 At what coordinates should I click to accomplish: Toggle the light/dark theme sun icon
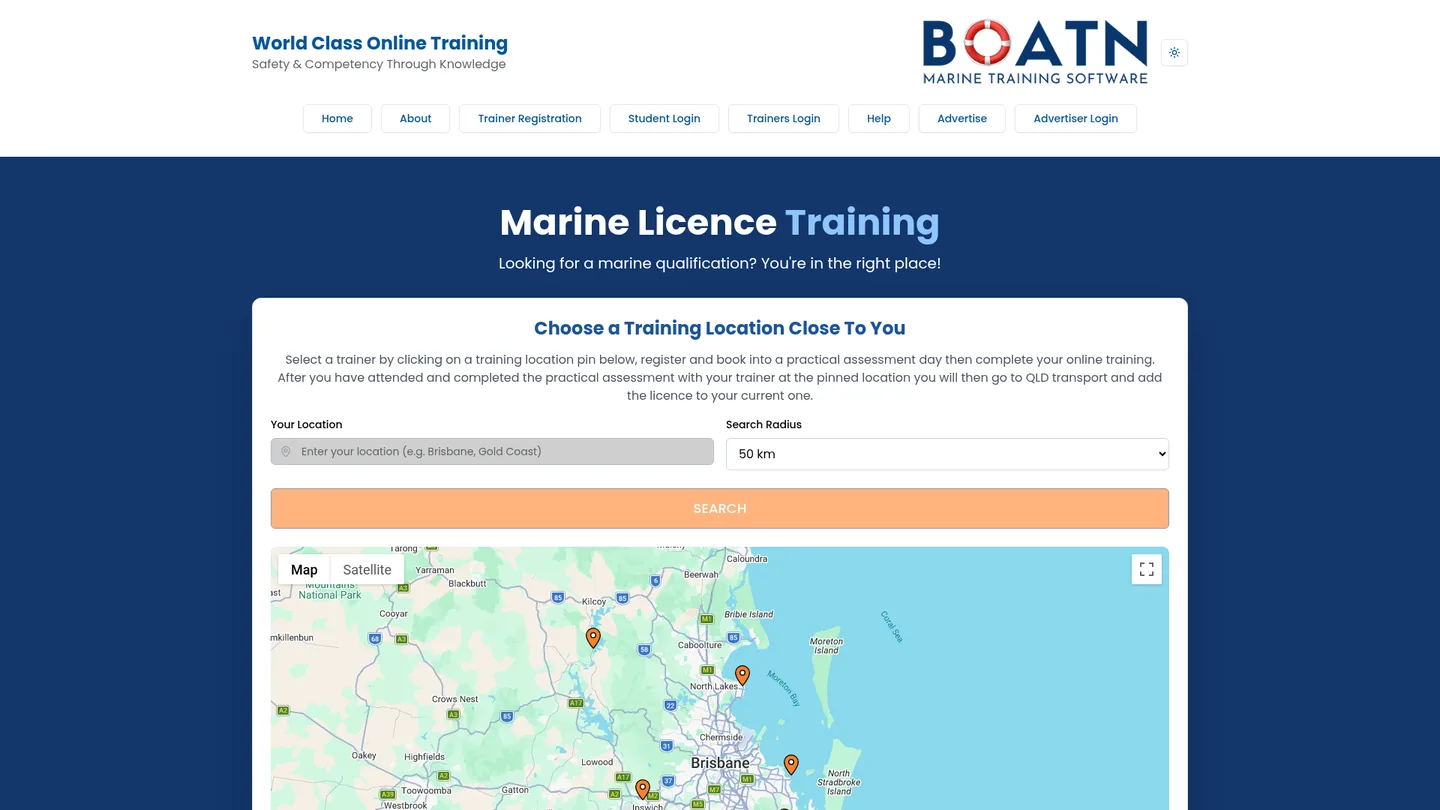(1174, 53)
